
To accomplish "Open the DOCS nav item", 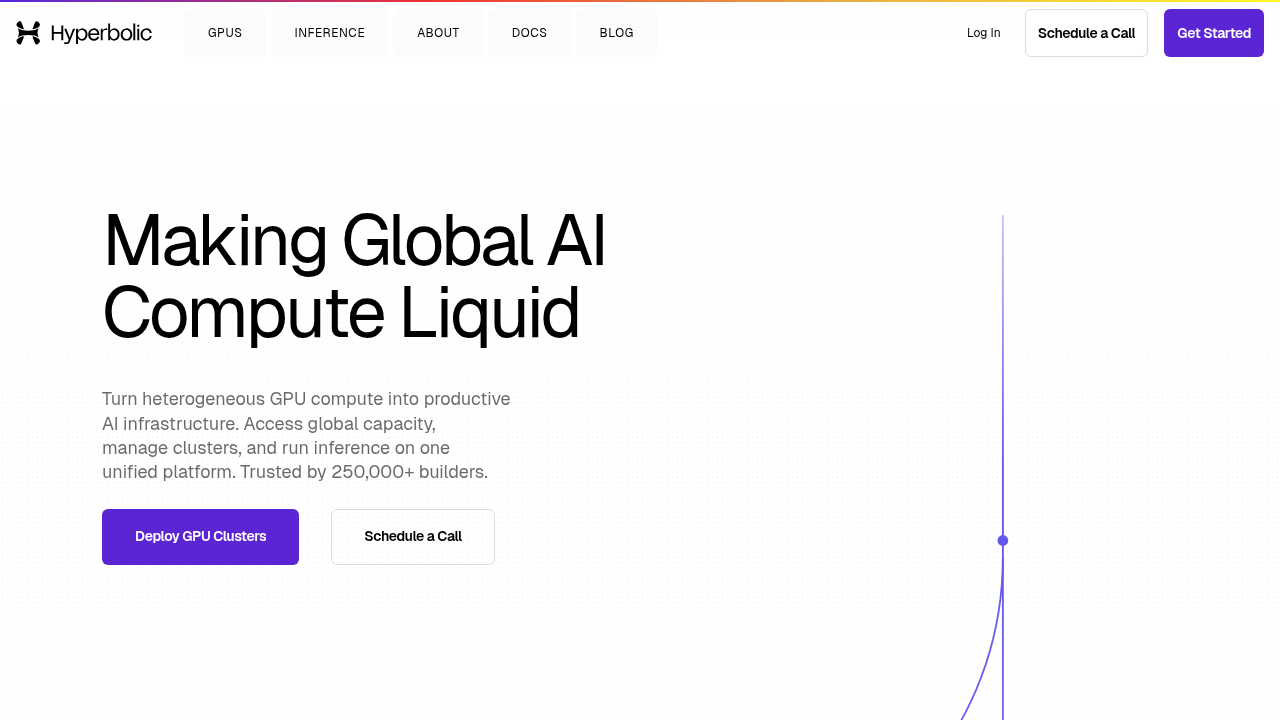I will point(529,33).
